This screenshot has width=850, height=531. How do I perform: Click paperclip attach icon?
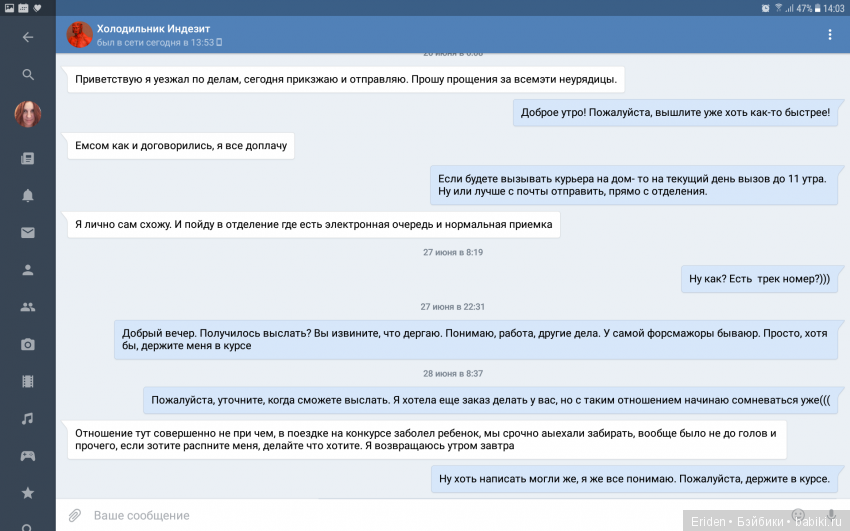click(x=74, y=515)
